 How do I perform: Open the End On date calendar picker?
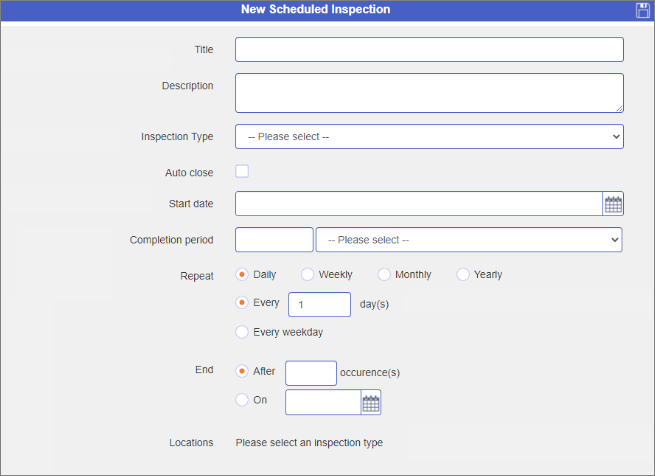[x=371, y=402]
